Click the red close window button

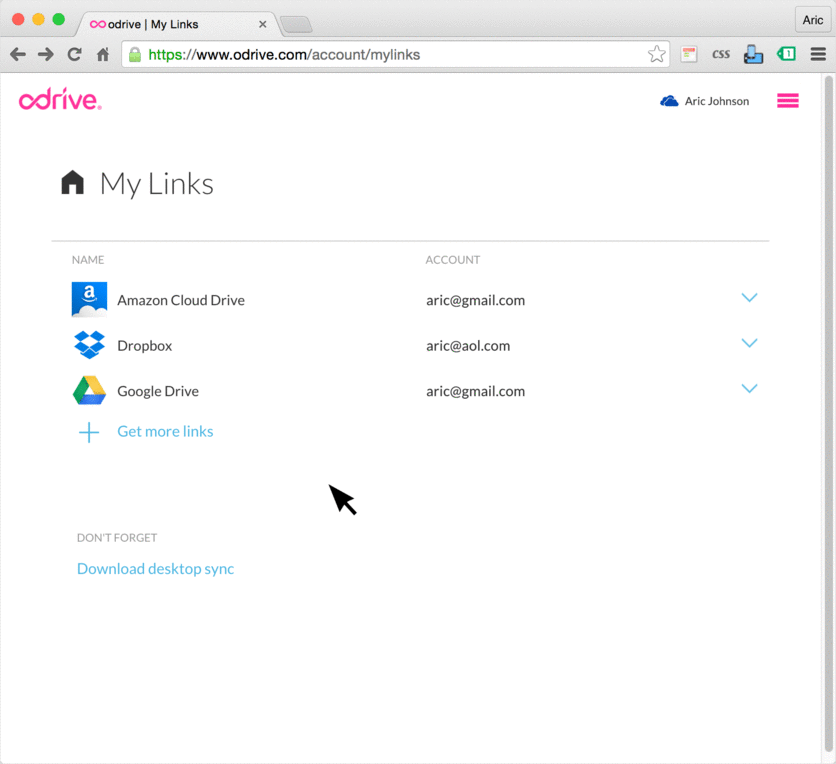pos(18,20)
